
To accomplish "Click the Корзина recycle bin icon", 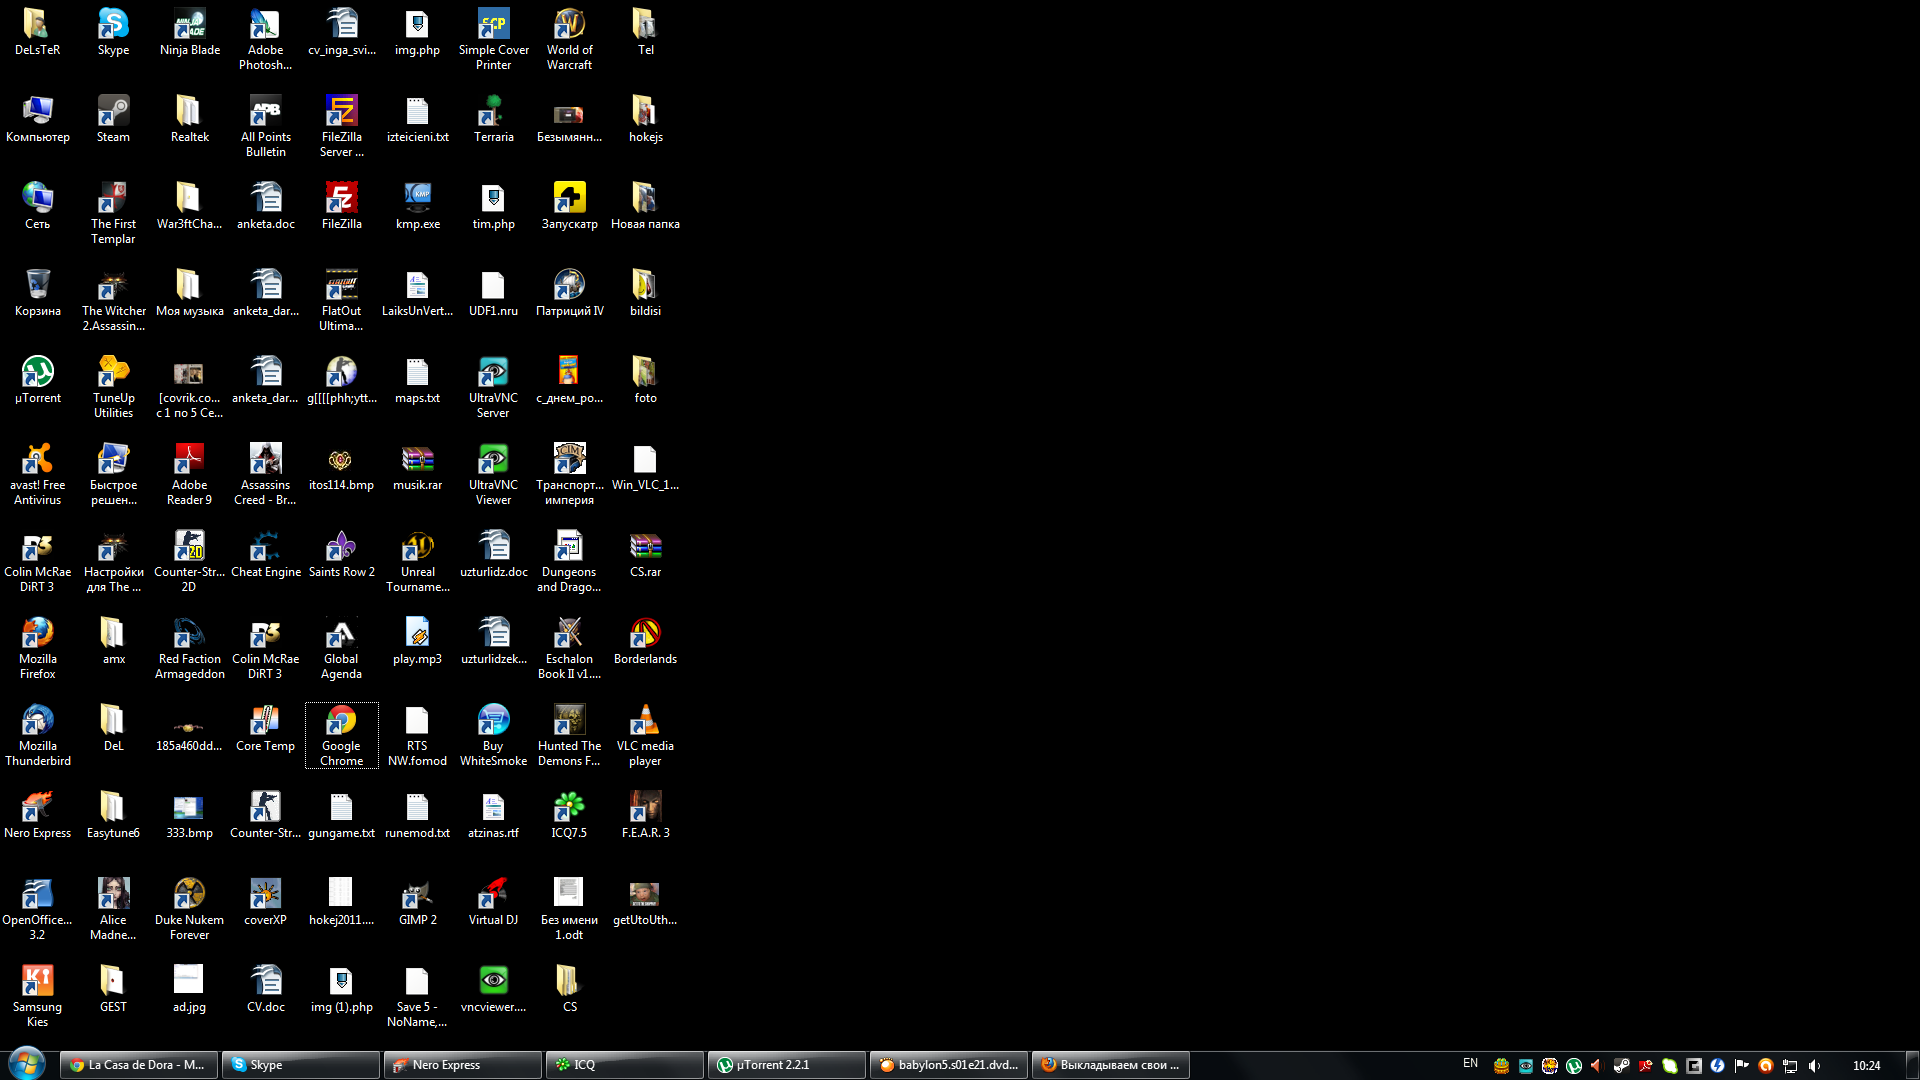I will tap(37, 293).
